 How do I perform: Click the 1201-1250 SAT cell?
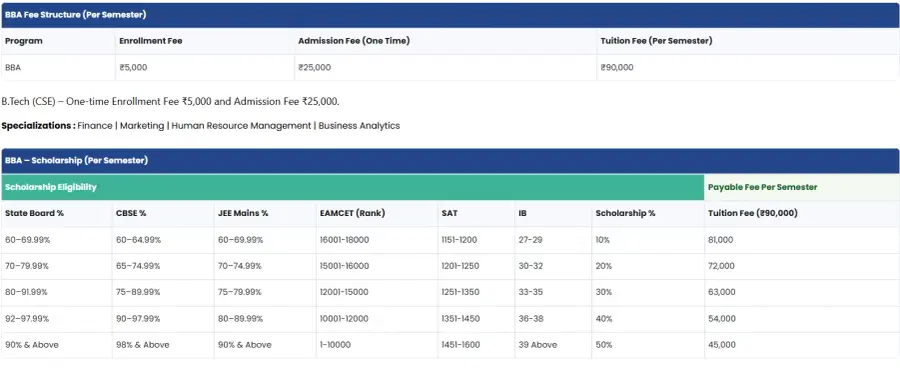pos(476,266)
